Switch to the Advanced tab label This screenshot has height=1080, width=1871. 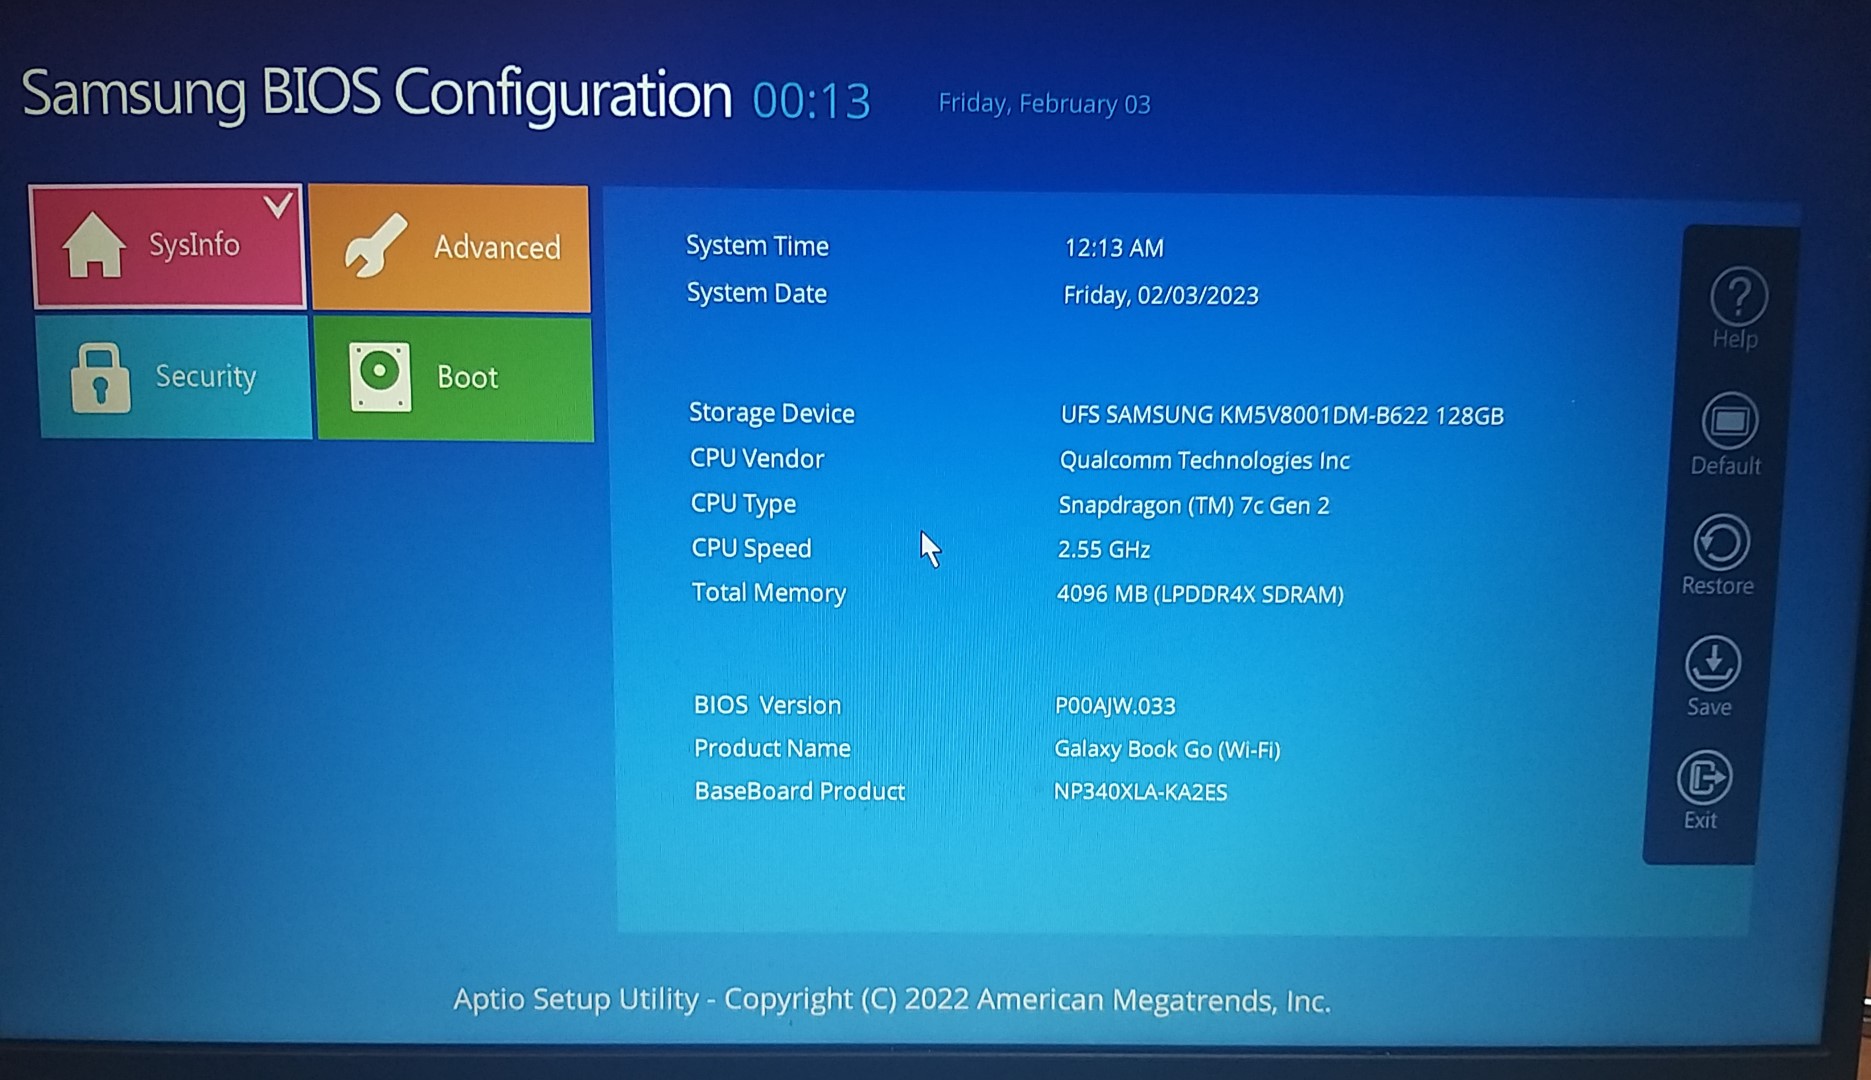coord(497,247)
